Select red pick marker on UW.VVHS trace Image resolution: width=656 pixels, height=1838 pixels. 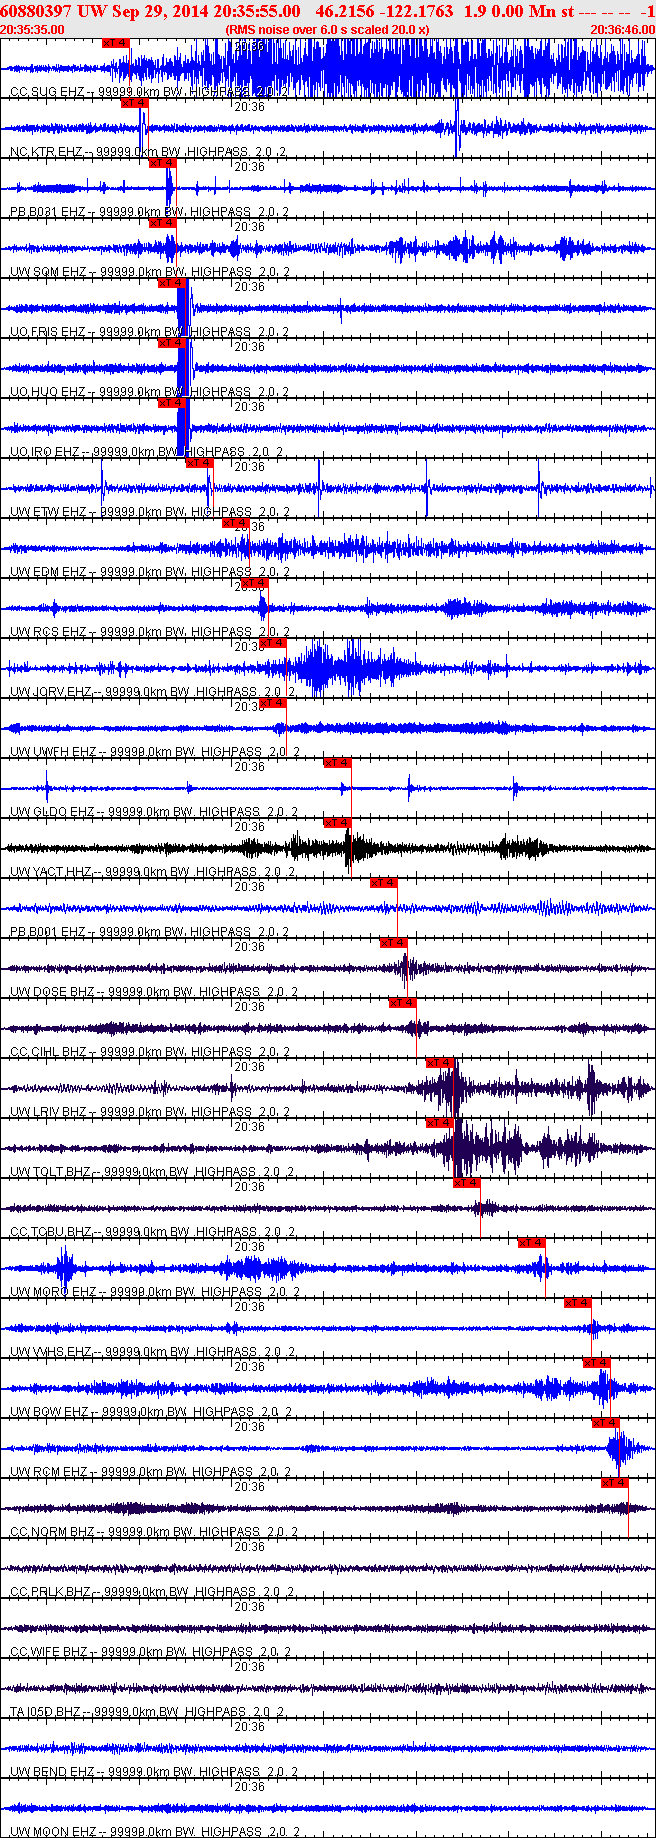click(x=577, y=1303)
